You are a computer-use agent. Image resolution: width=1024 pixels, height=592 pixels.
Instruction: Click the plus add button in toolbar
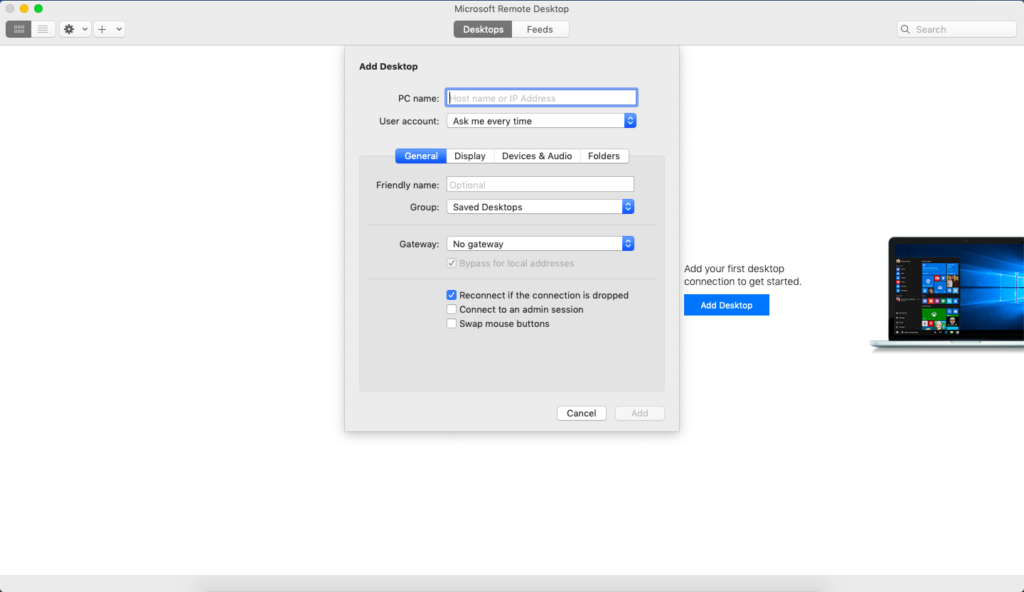102,29
